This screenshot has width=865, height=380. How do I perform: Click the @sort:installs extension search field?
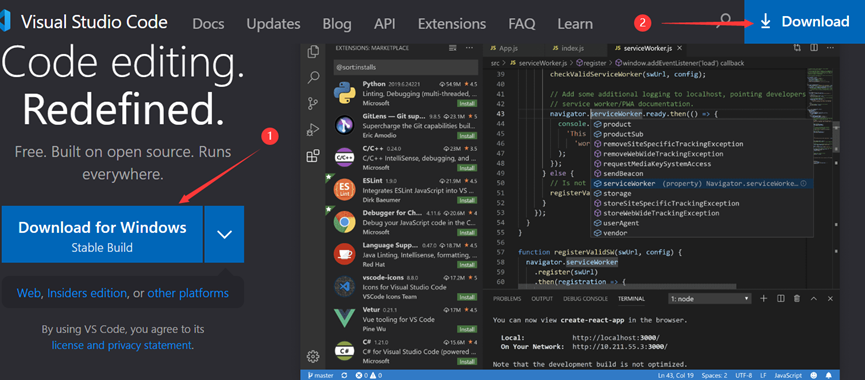pyautogui.click(x=405, y=67)
